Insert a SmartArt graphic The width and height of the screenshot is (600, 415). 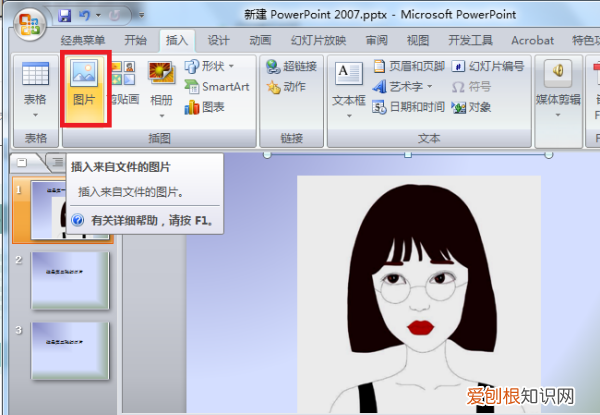pyautogui.click(x=217, y=87)
